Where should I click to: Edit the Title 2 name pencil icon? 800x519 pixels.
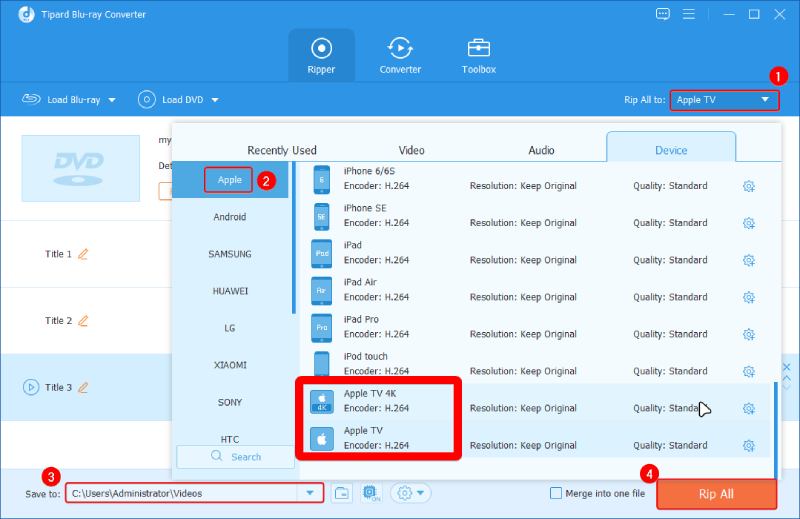83,320
